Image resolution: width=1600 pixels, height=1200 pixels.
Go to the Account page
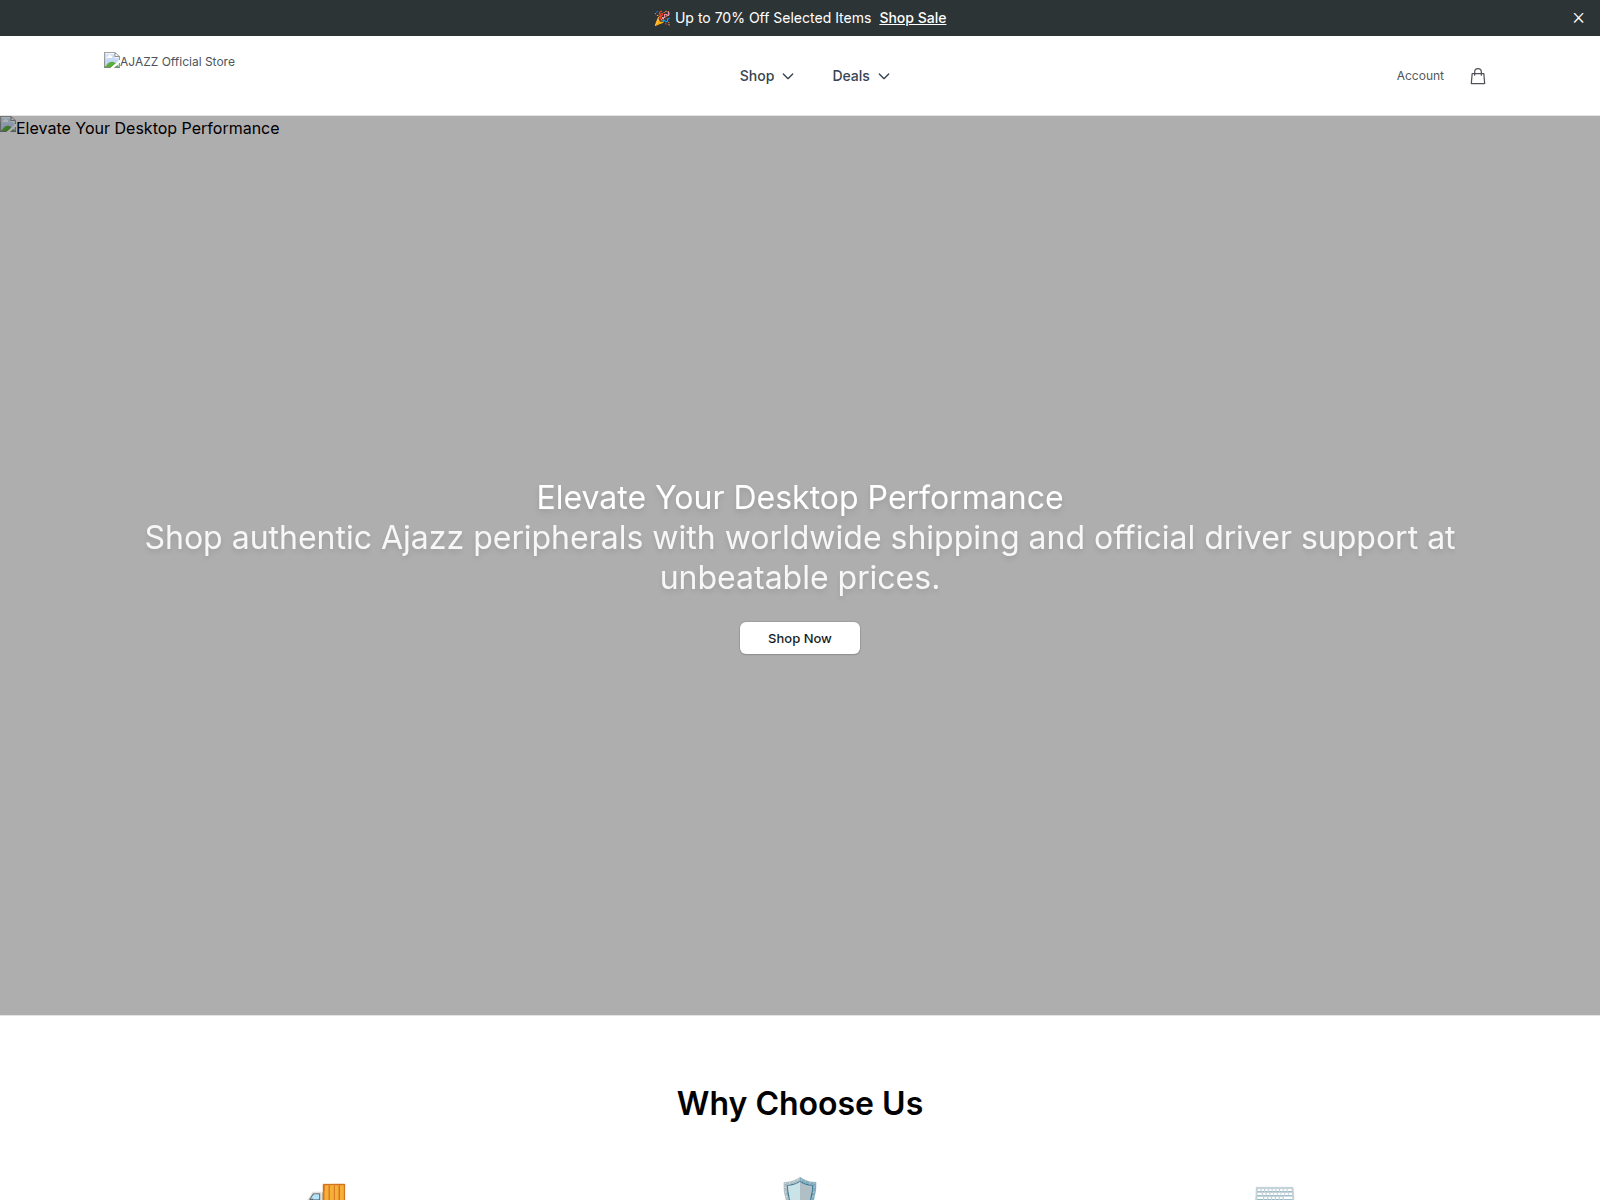click(x=1420, y=76)
